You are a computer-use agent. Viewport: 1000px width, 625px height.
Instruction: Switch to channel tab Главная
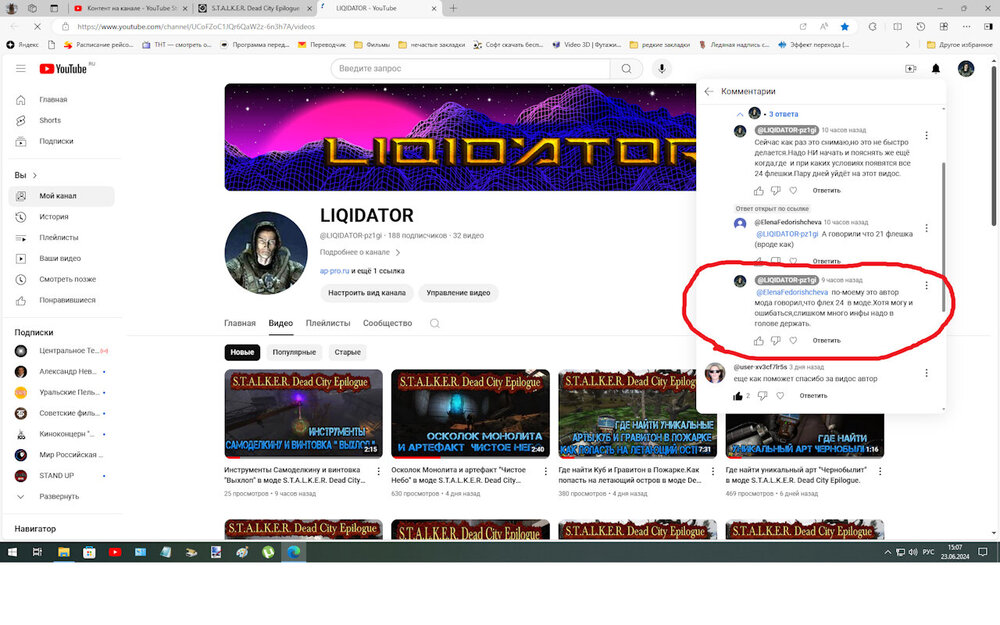coord(240,323)
